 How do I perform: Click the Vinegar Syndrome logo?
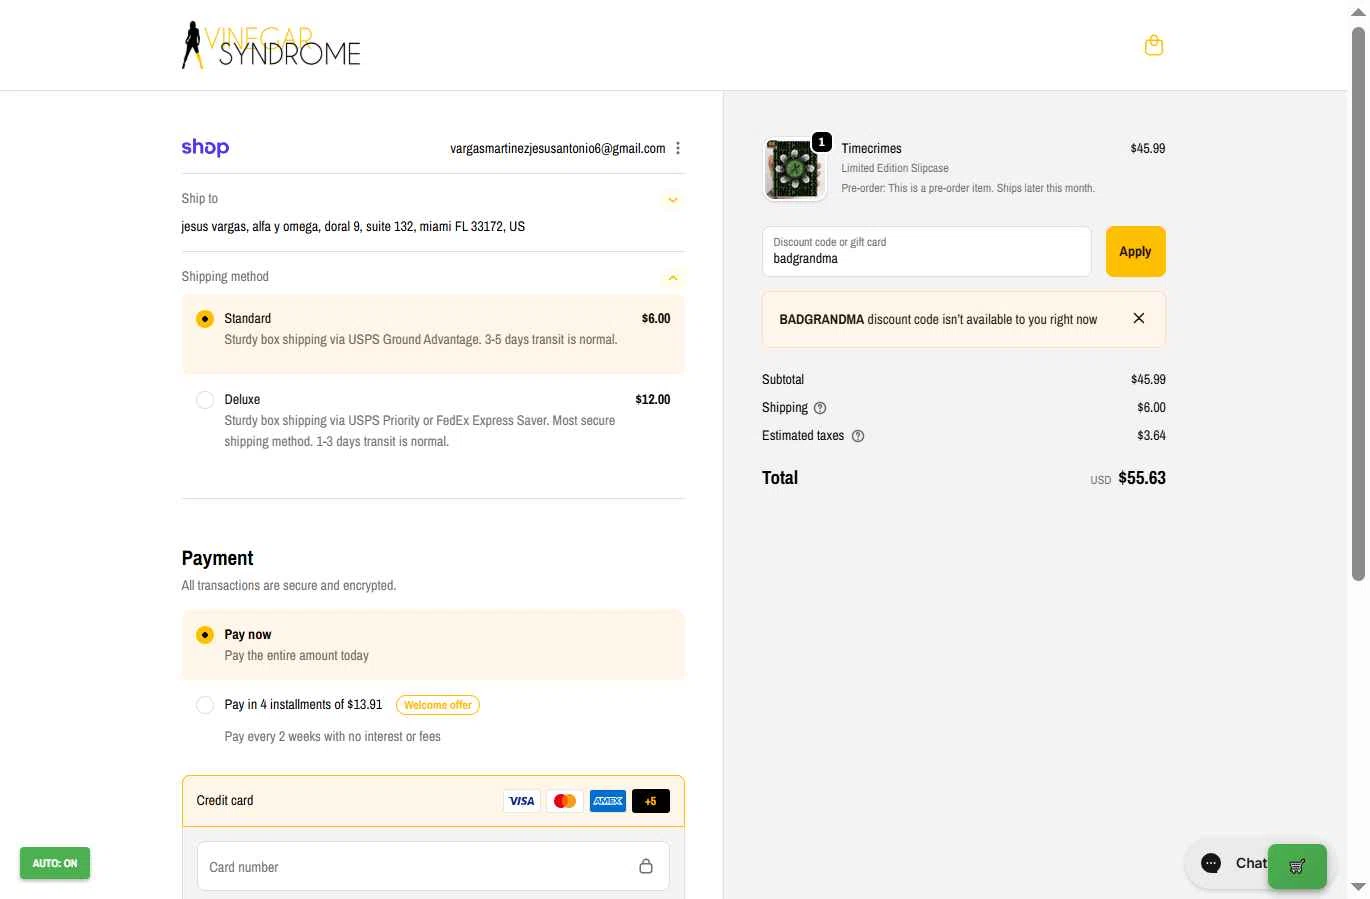(x=271, y=45)
